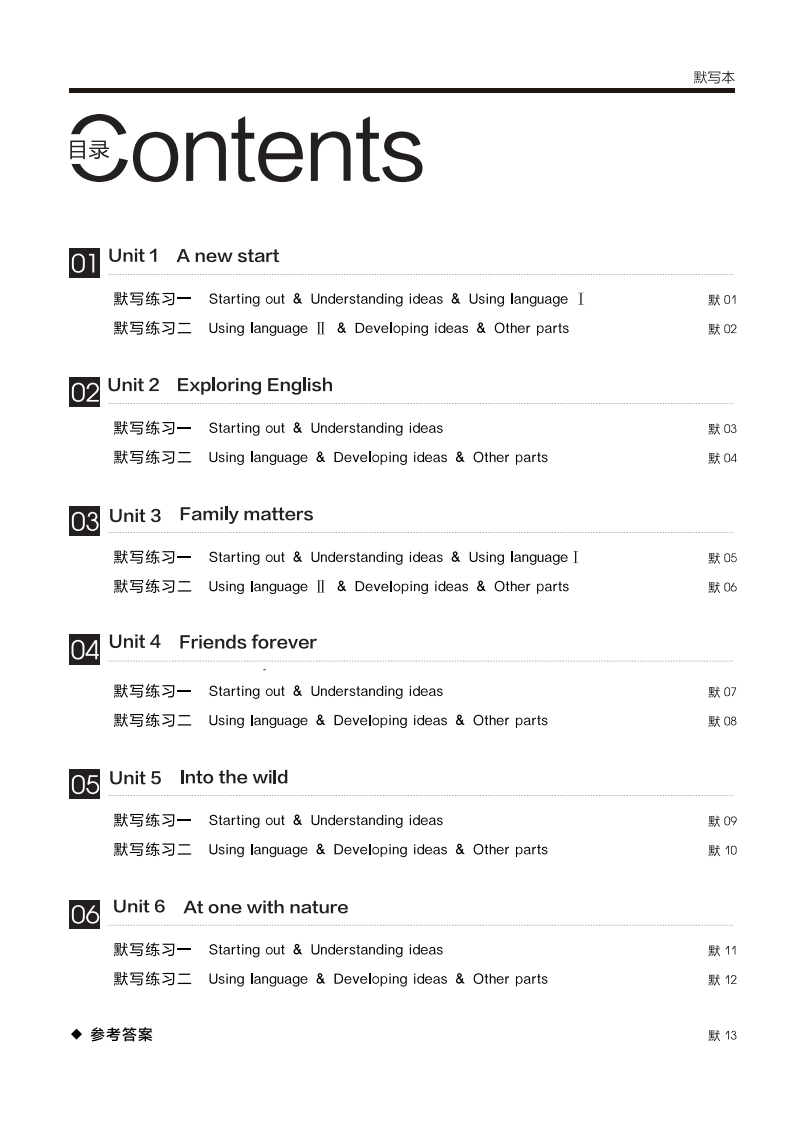Open the Unit 1 A new start heading
Viewport: 806px width, 1122px height.
193,256
